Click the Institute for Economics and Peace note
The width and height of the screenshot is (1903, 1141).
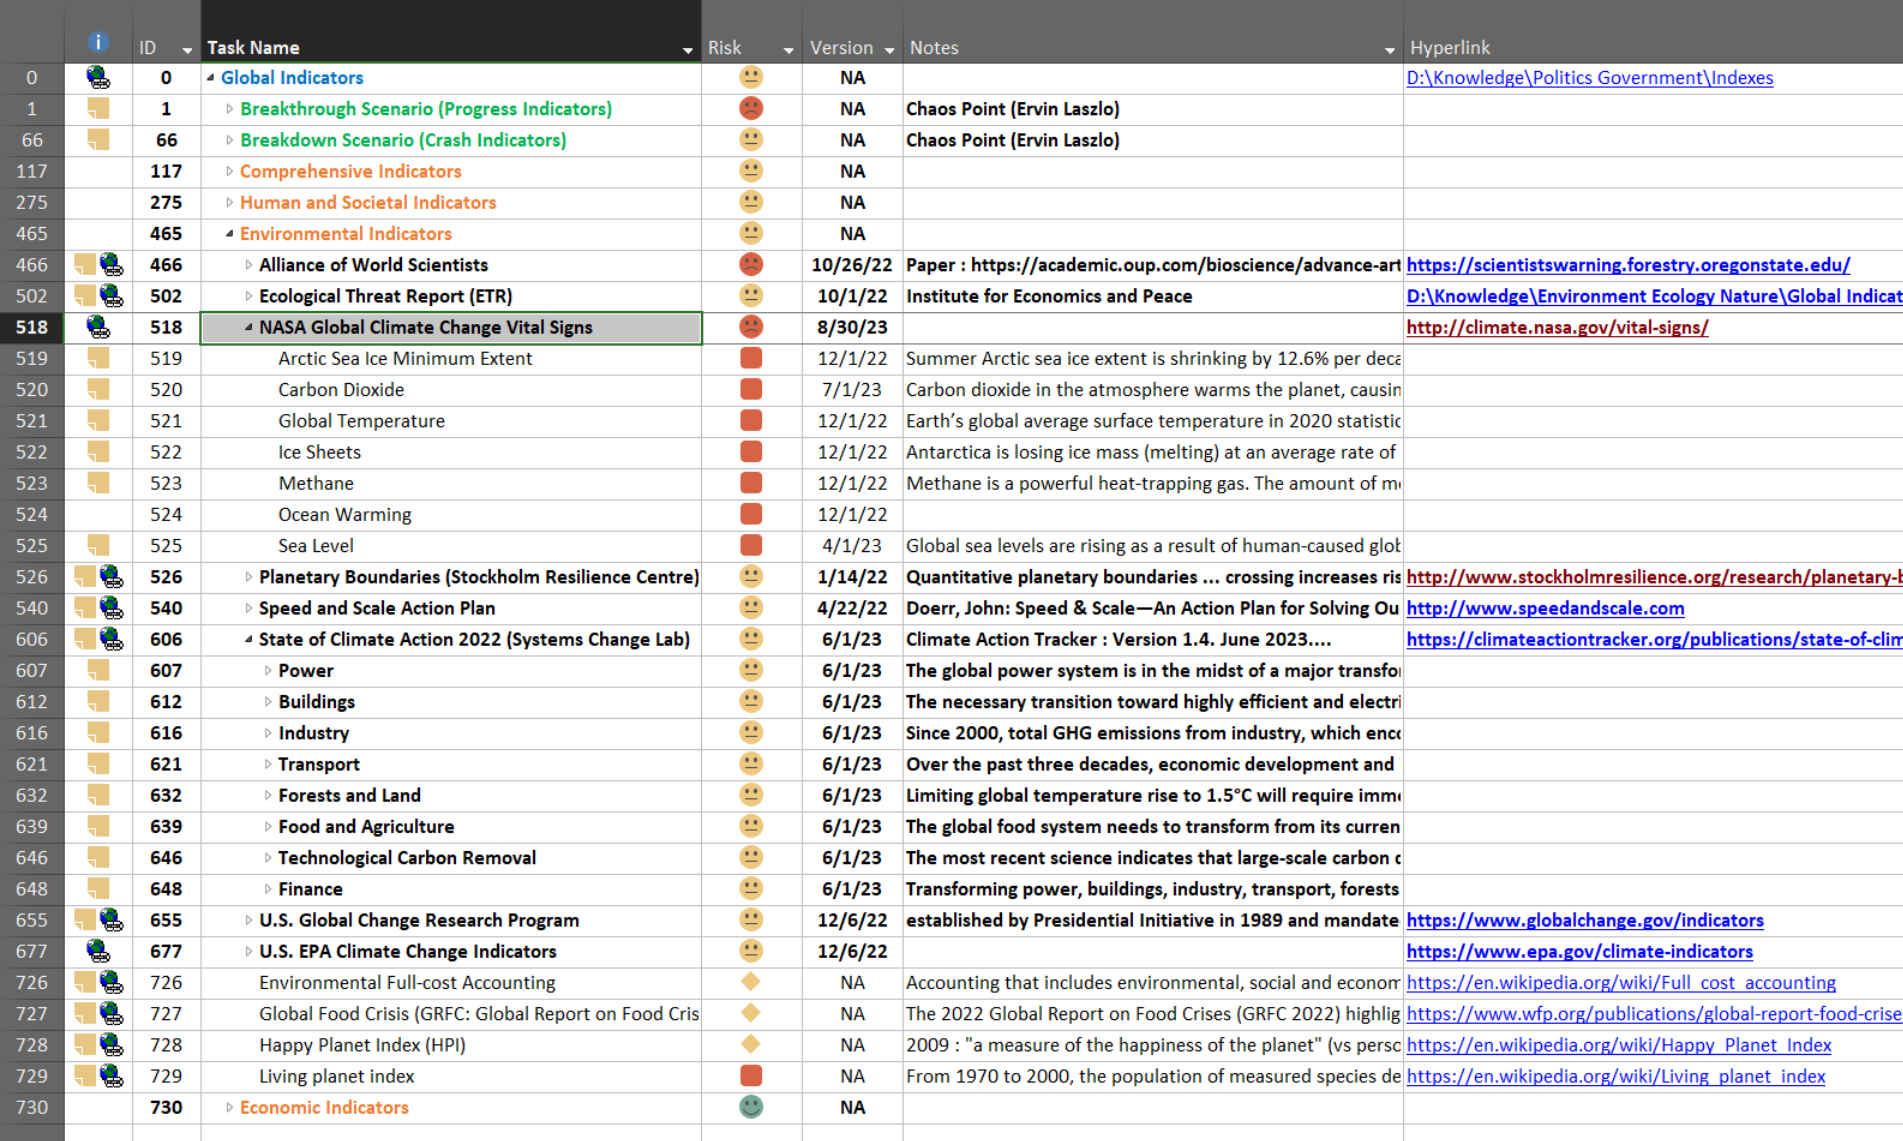pos(1049,296)
